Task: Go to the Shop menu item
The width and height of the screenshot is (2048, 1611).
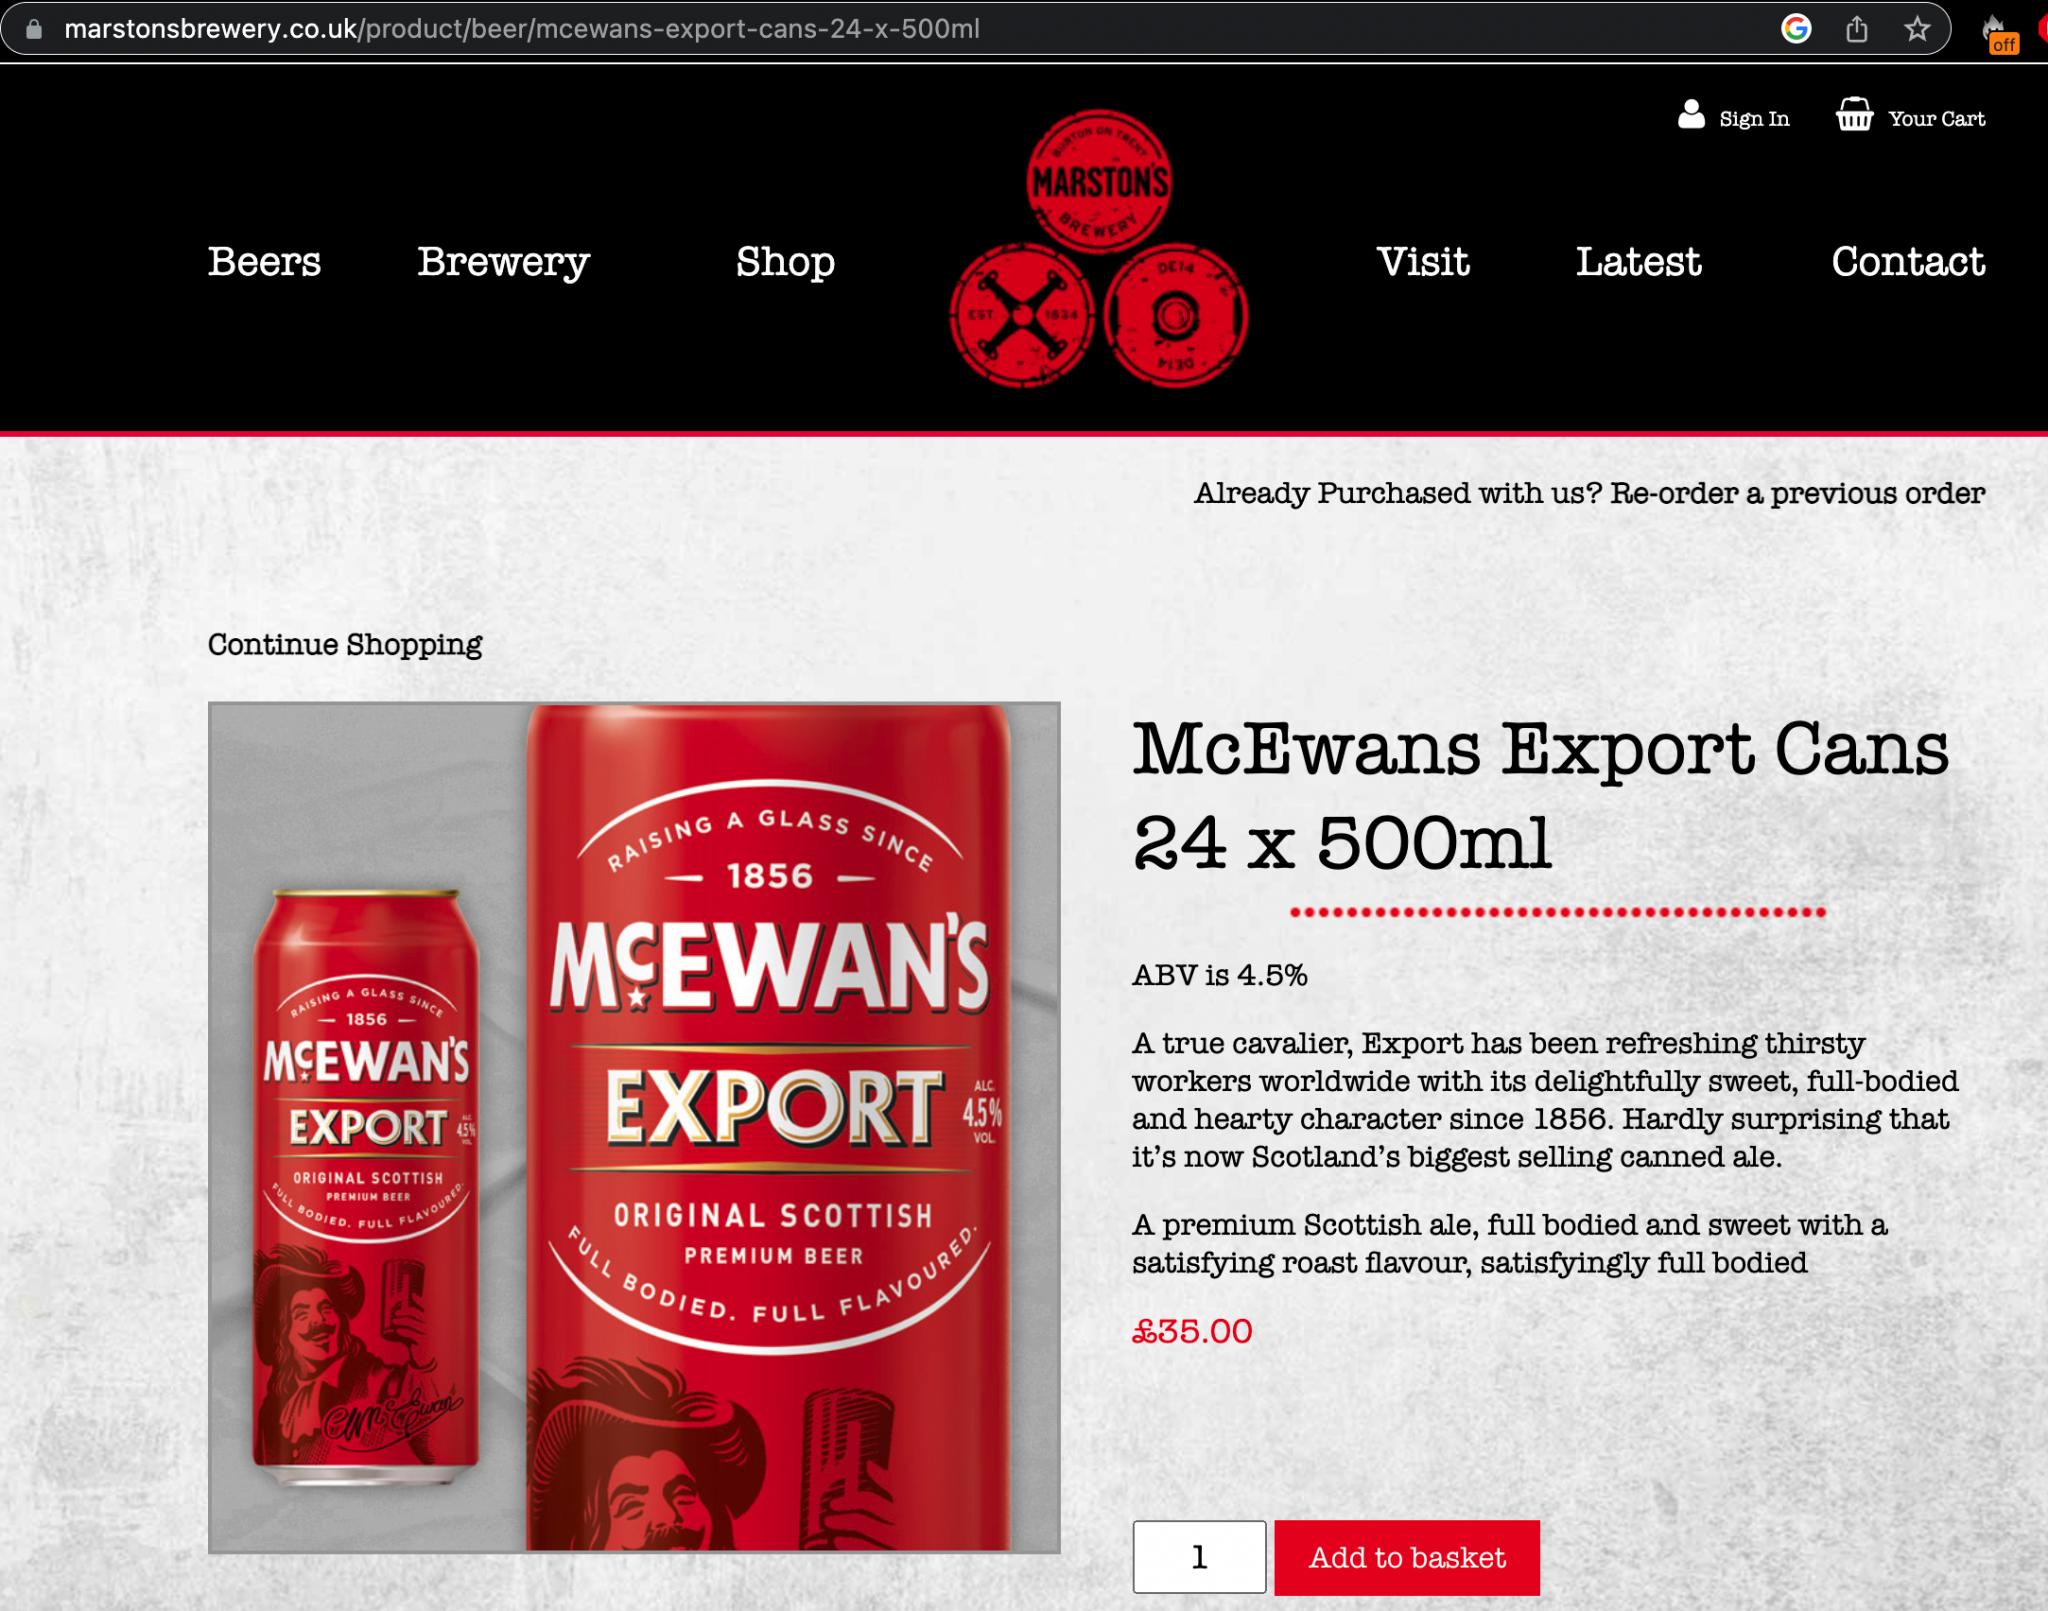Action: 785,262
